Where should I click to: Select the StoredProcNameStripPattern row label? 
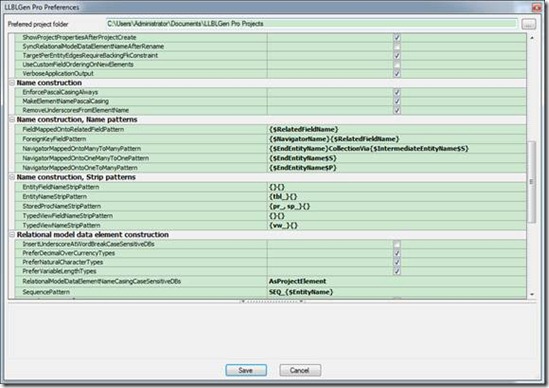click(x=62, y=206)
